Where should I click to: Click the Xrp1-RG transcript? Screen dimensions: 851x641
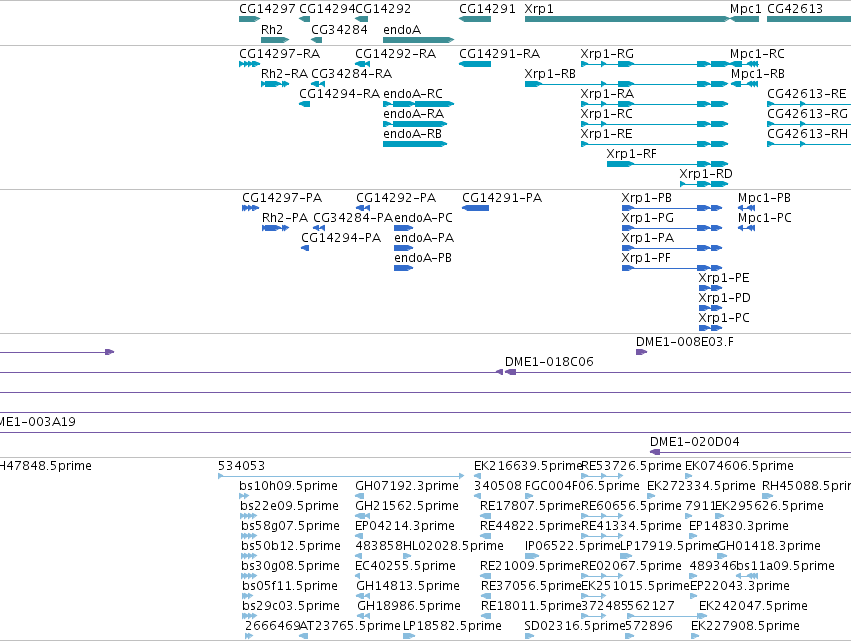655,64
